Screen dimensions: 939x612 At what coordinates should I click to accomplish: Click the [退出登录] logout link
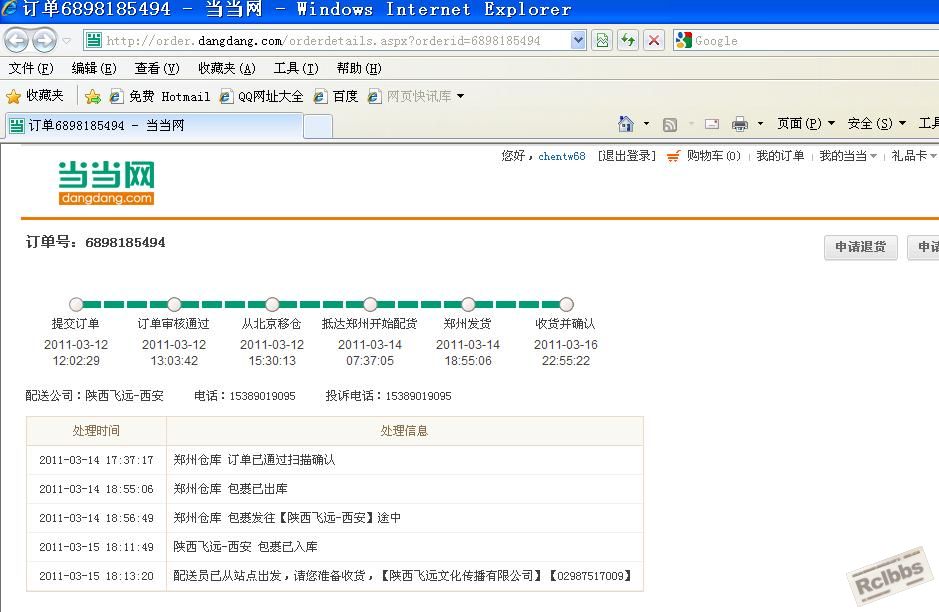coord(626,156)
